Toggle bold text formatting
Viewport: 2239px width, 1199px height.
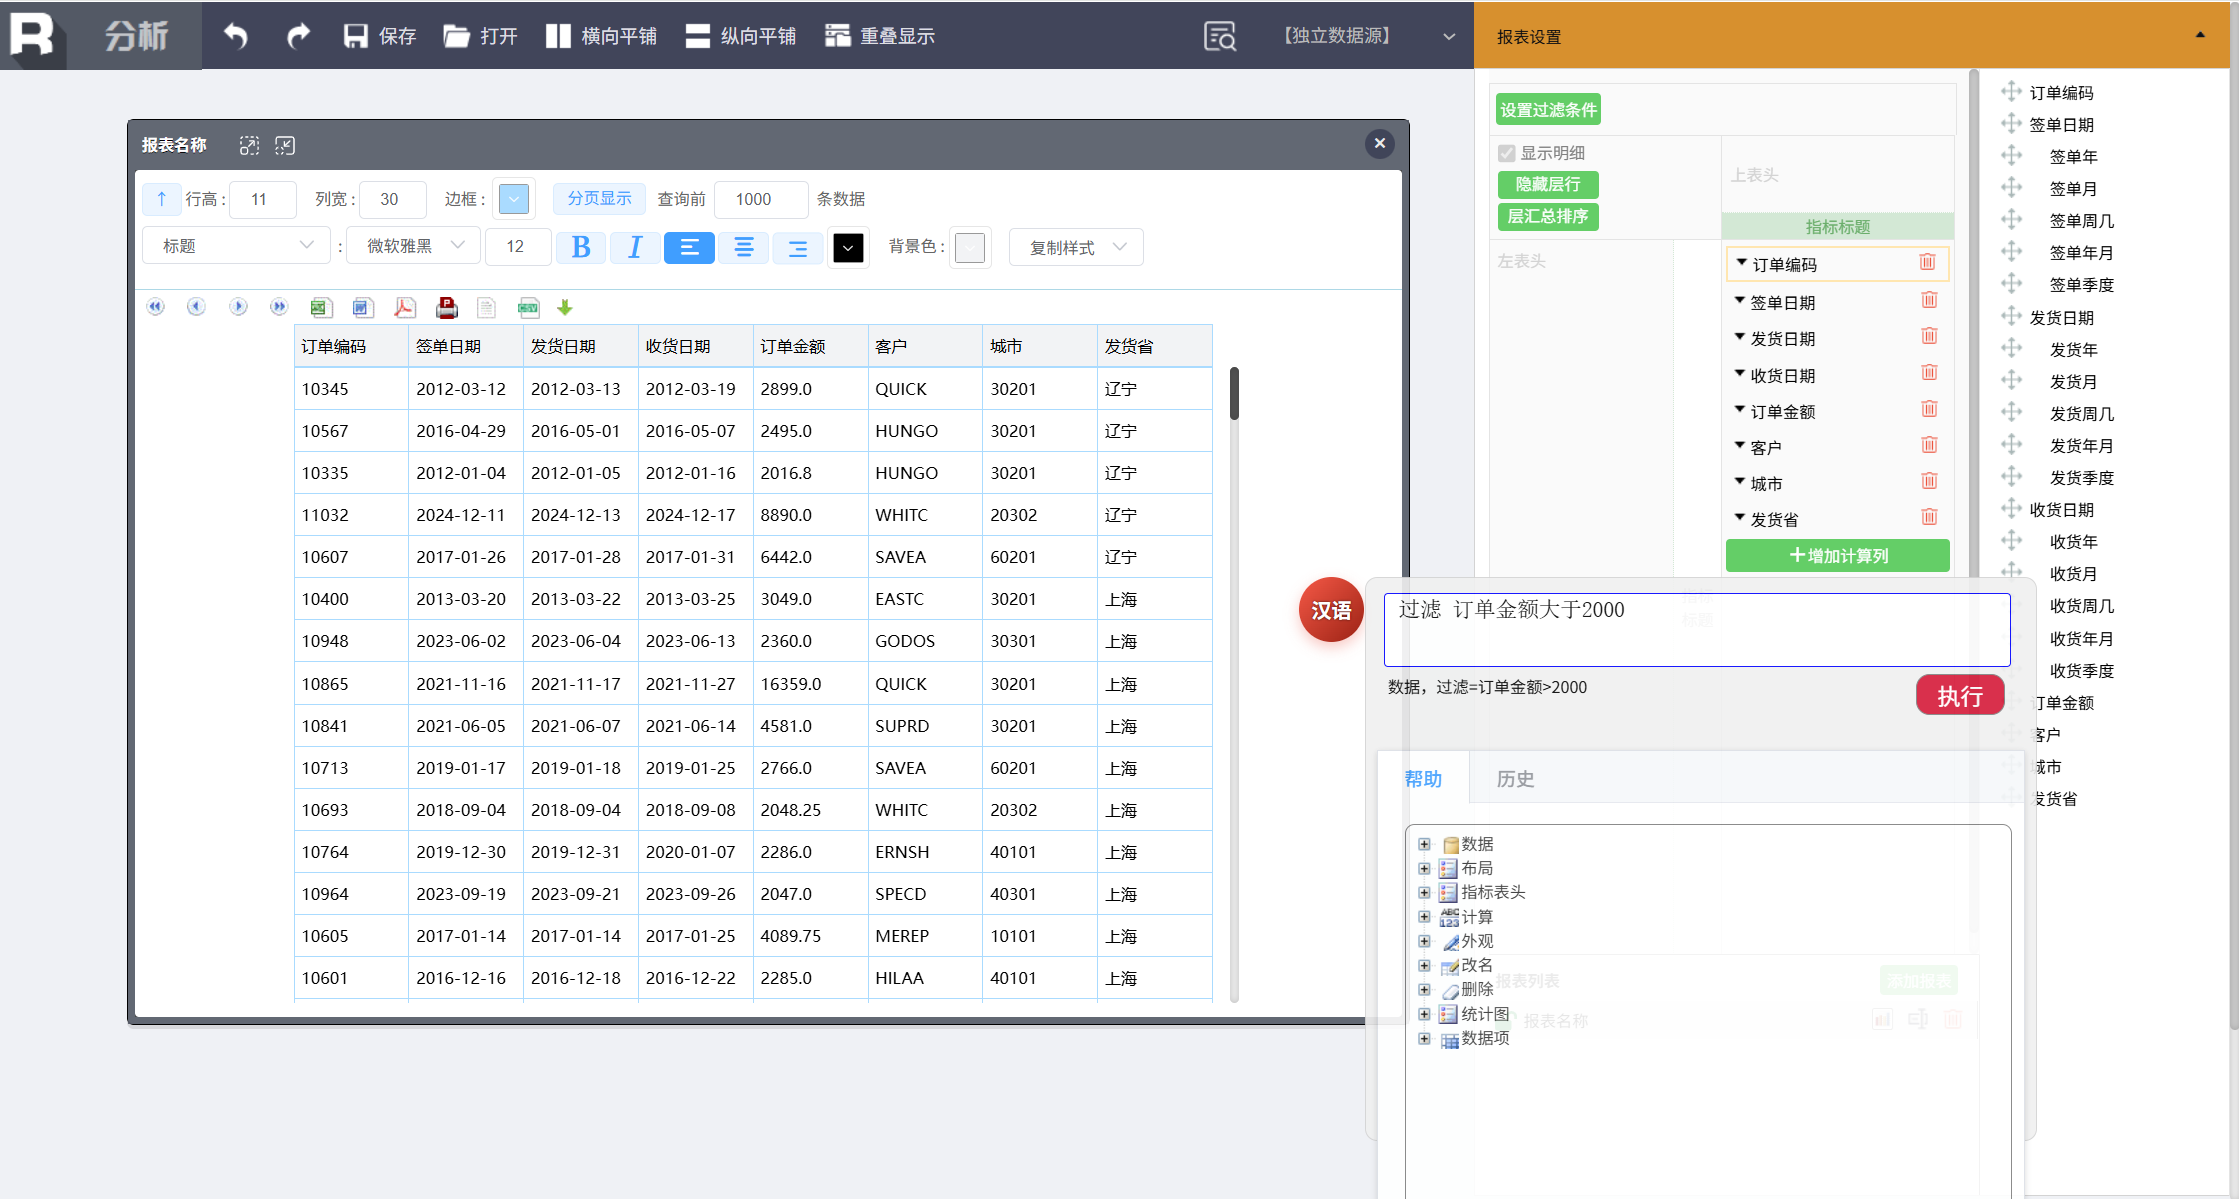(x=581, y=247)
